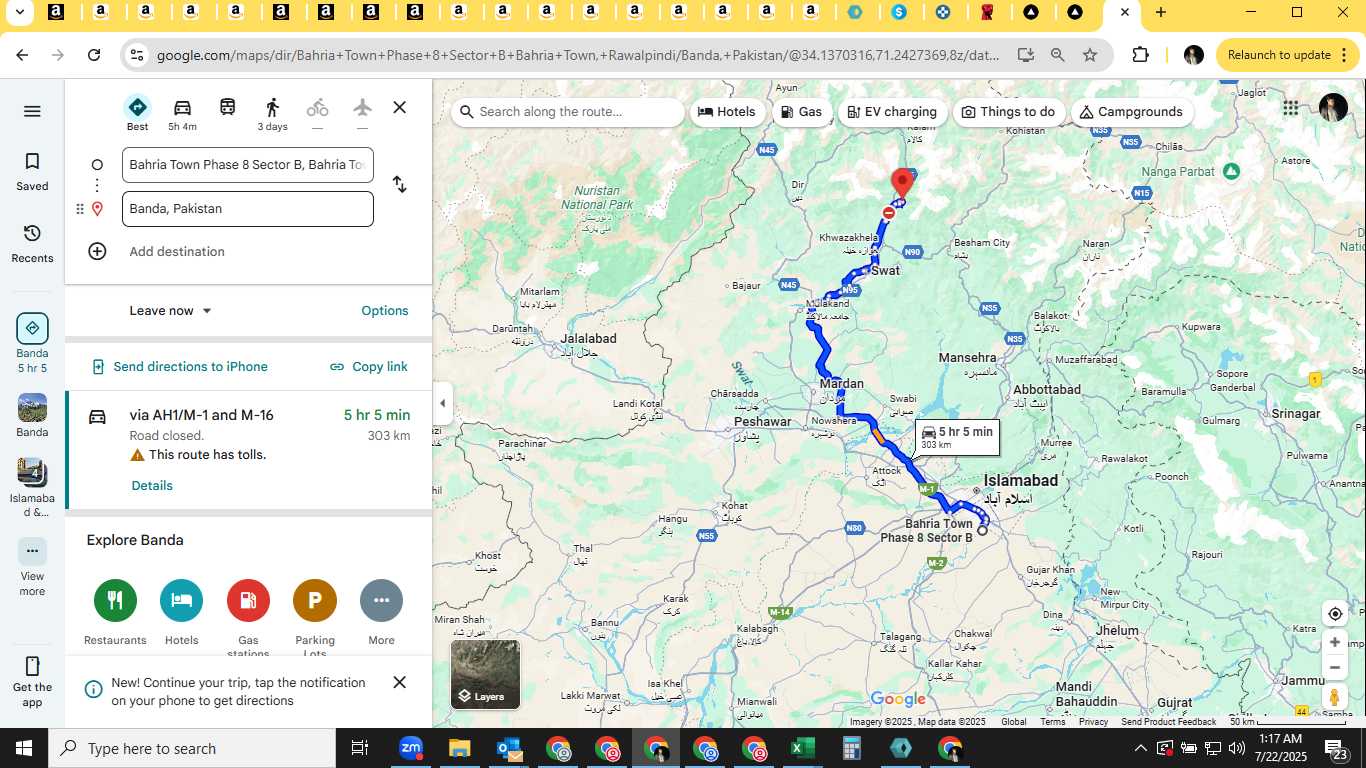Screen dimensions: 1366x768
Task: Open Terms link on map footer
Action: click(x=1052, y=721)
